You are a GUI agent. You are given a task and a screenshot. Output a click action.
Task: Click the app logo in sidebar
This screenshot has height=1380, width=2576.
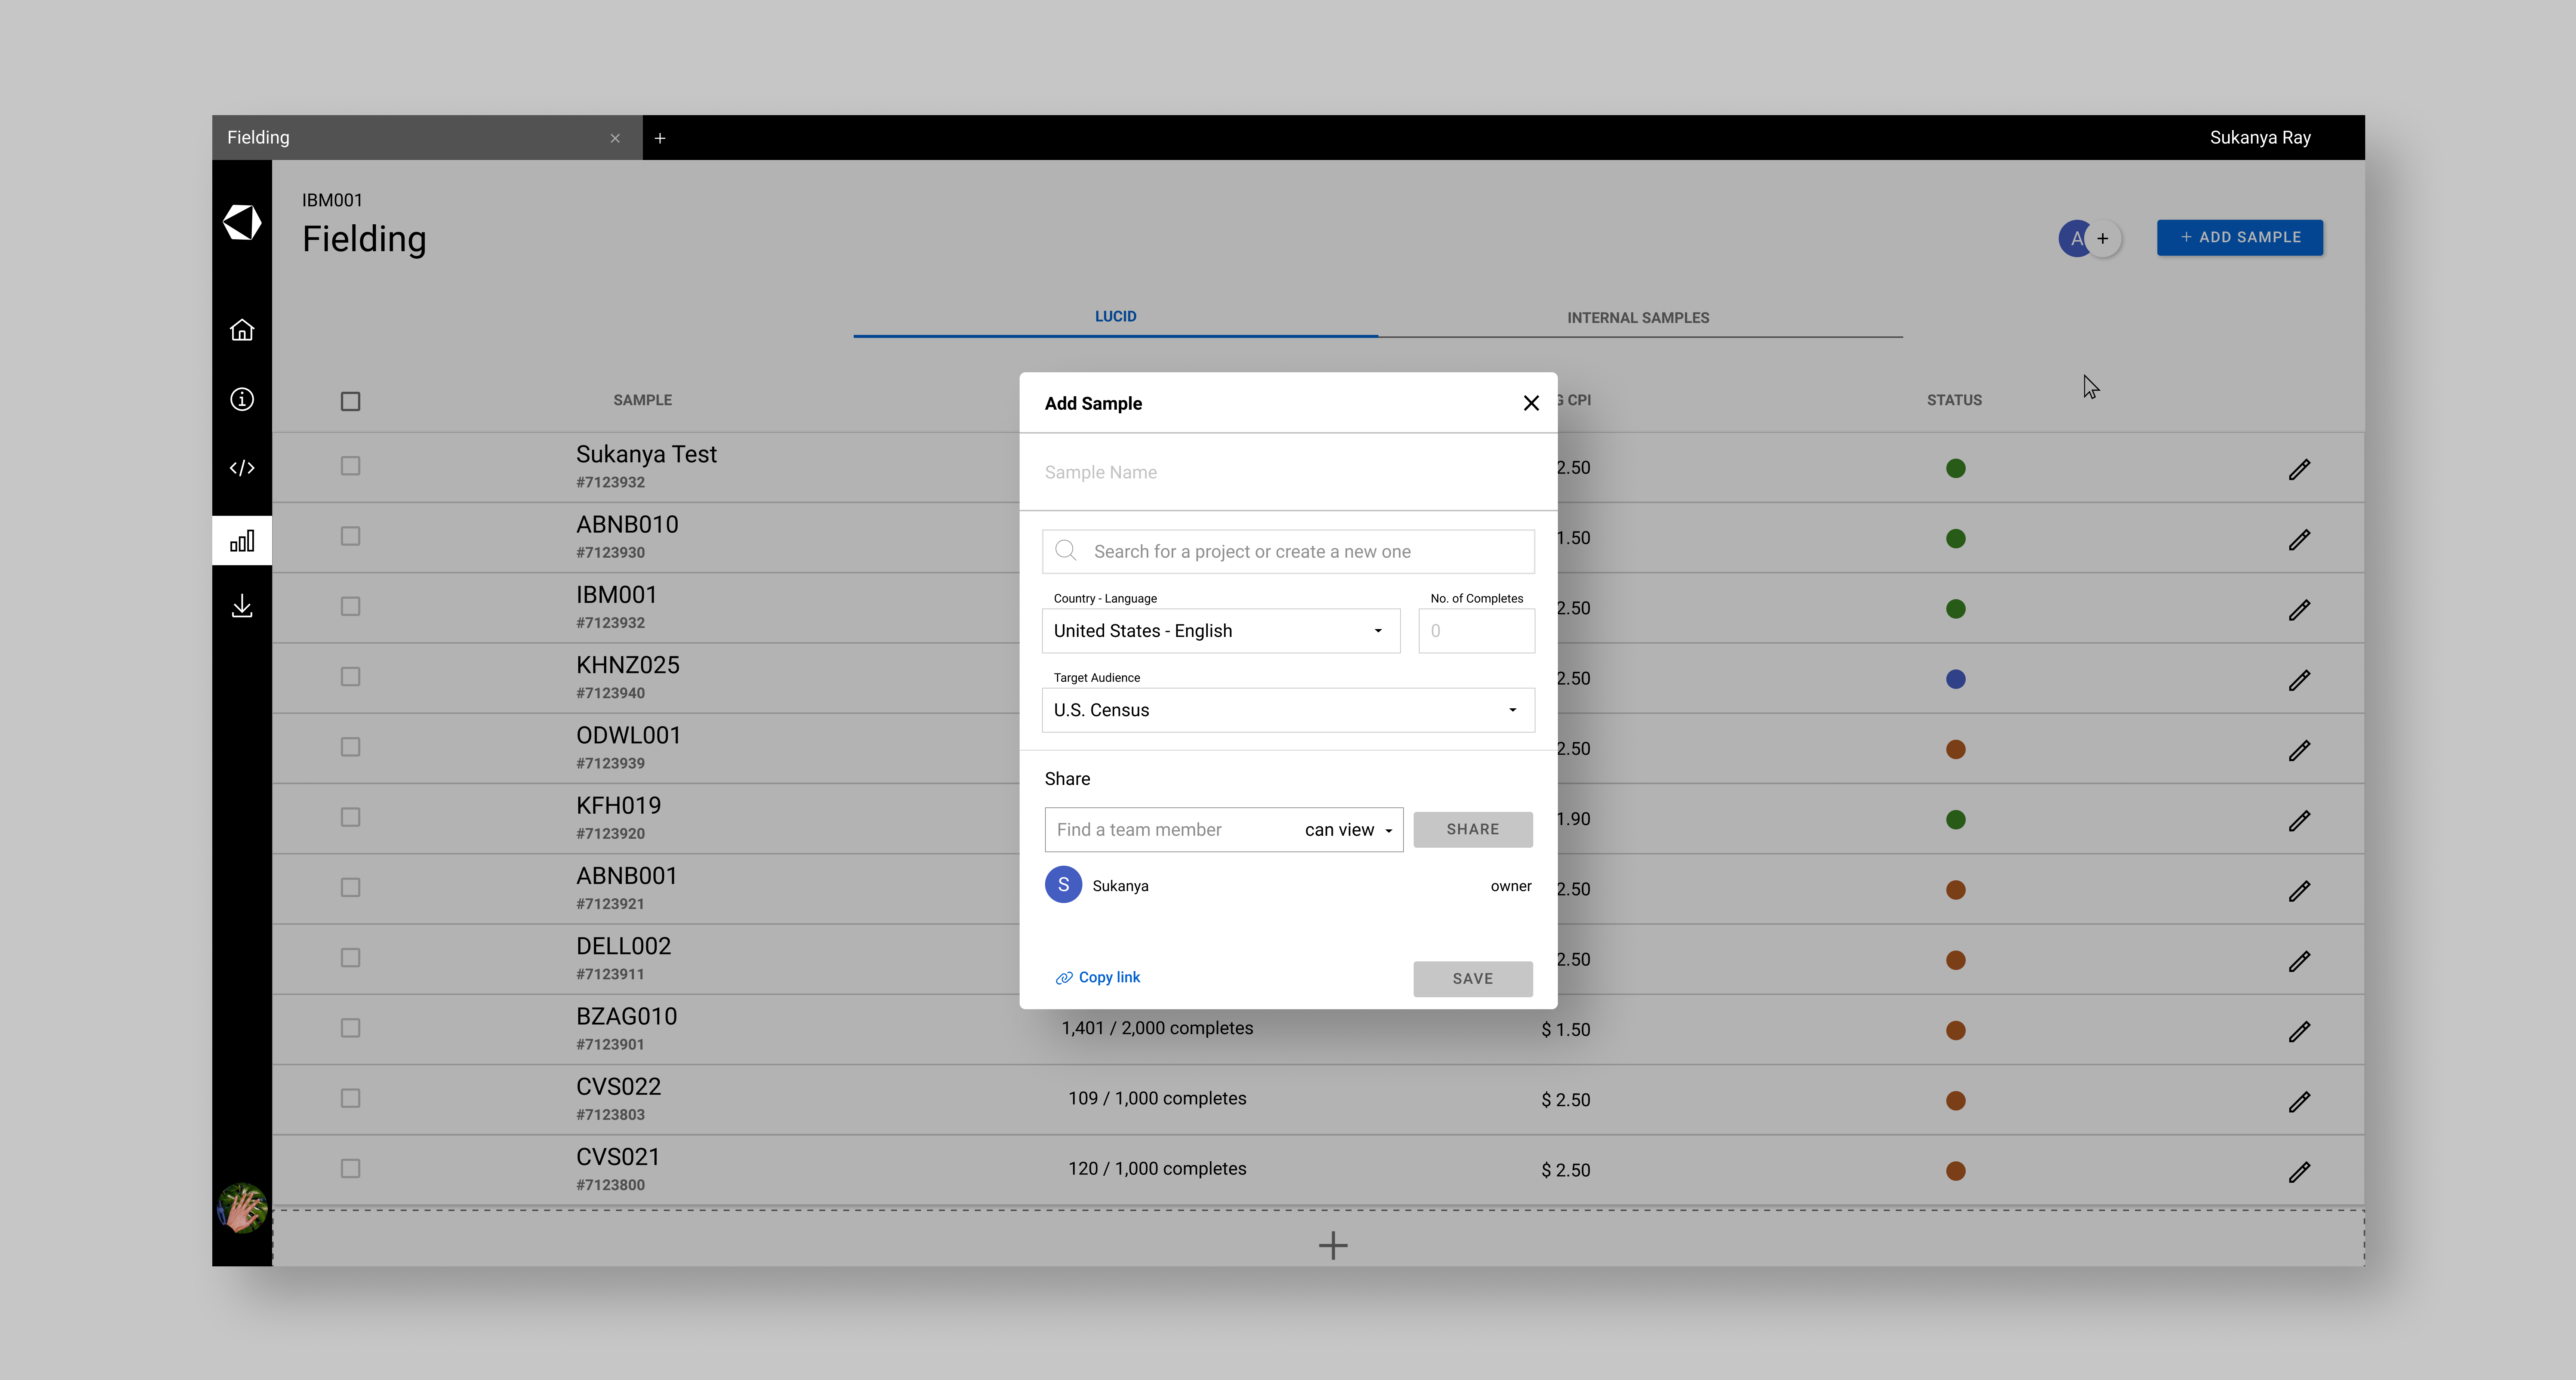click(242, 222)
